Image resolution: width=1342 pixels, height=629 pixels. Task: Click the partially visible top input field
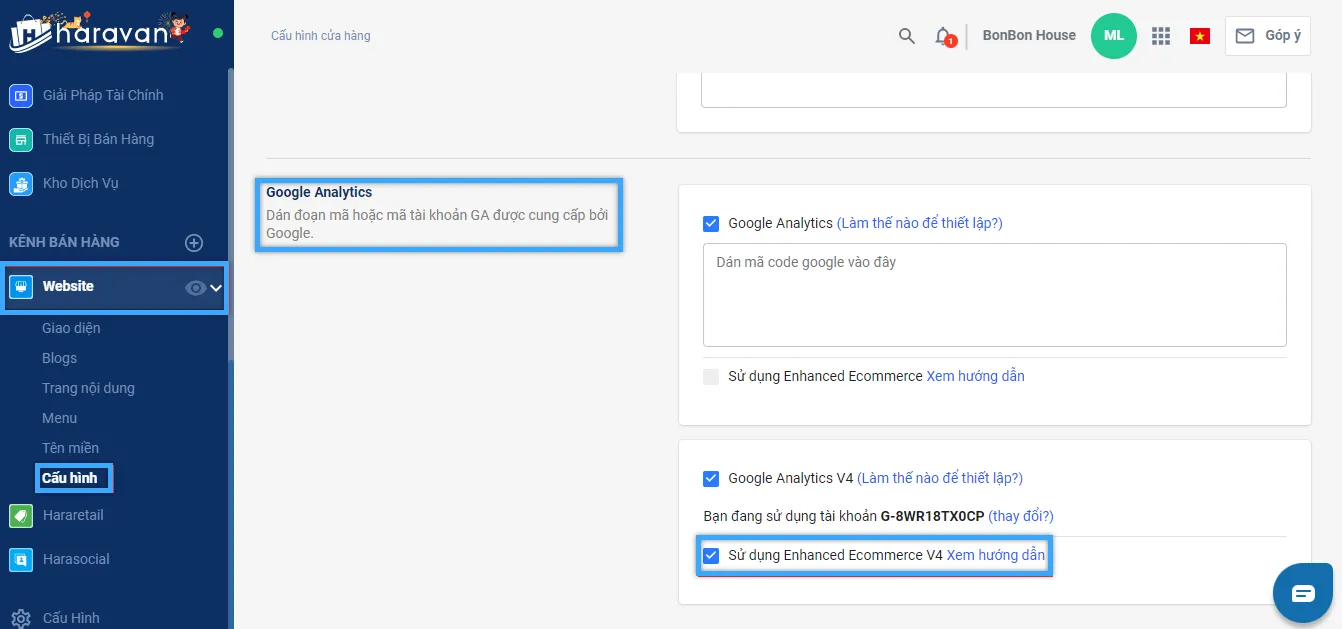coord(994,90)
